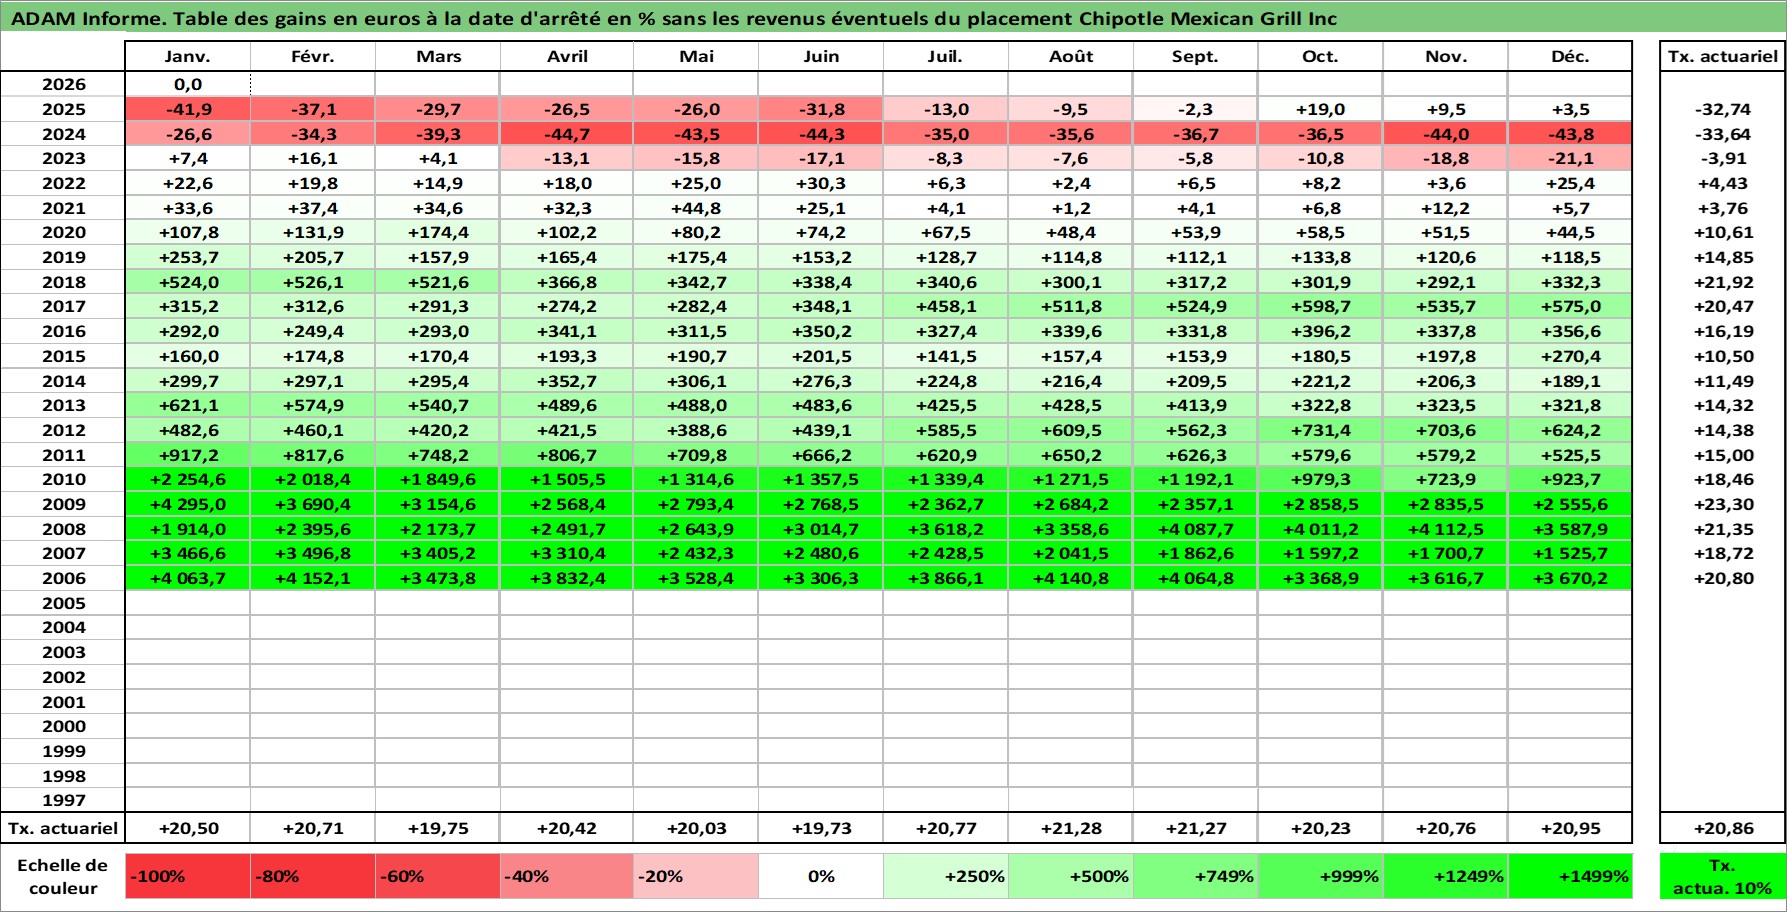The height and width of the screenshot is (912, 1787).
Task: Select the +20,86 overall actuarial rate
Action: point(1723,828)
